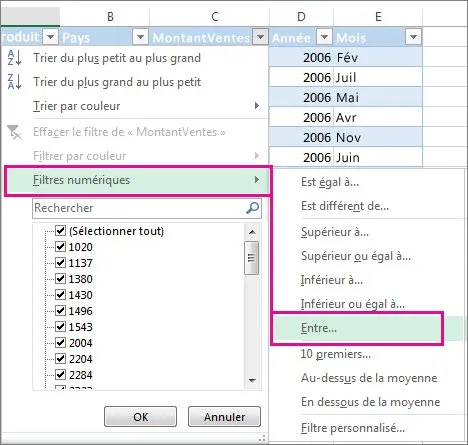Select Au-dessus de la moyenne
The image size is (468, 445).
tap(369, 378)
